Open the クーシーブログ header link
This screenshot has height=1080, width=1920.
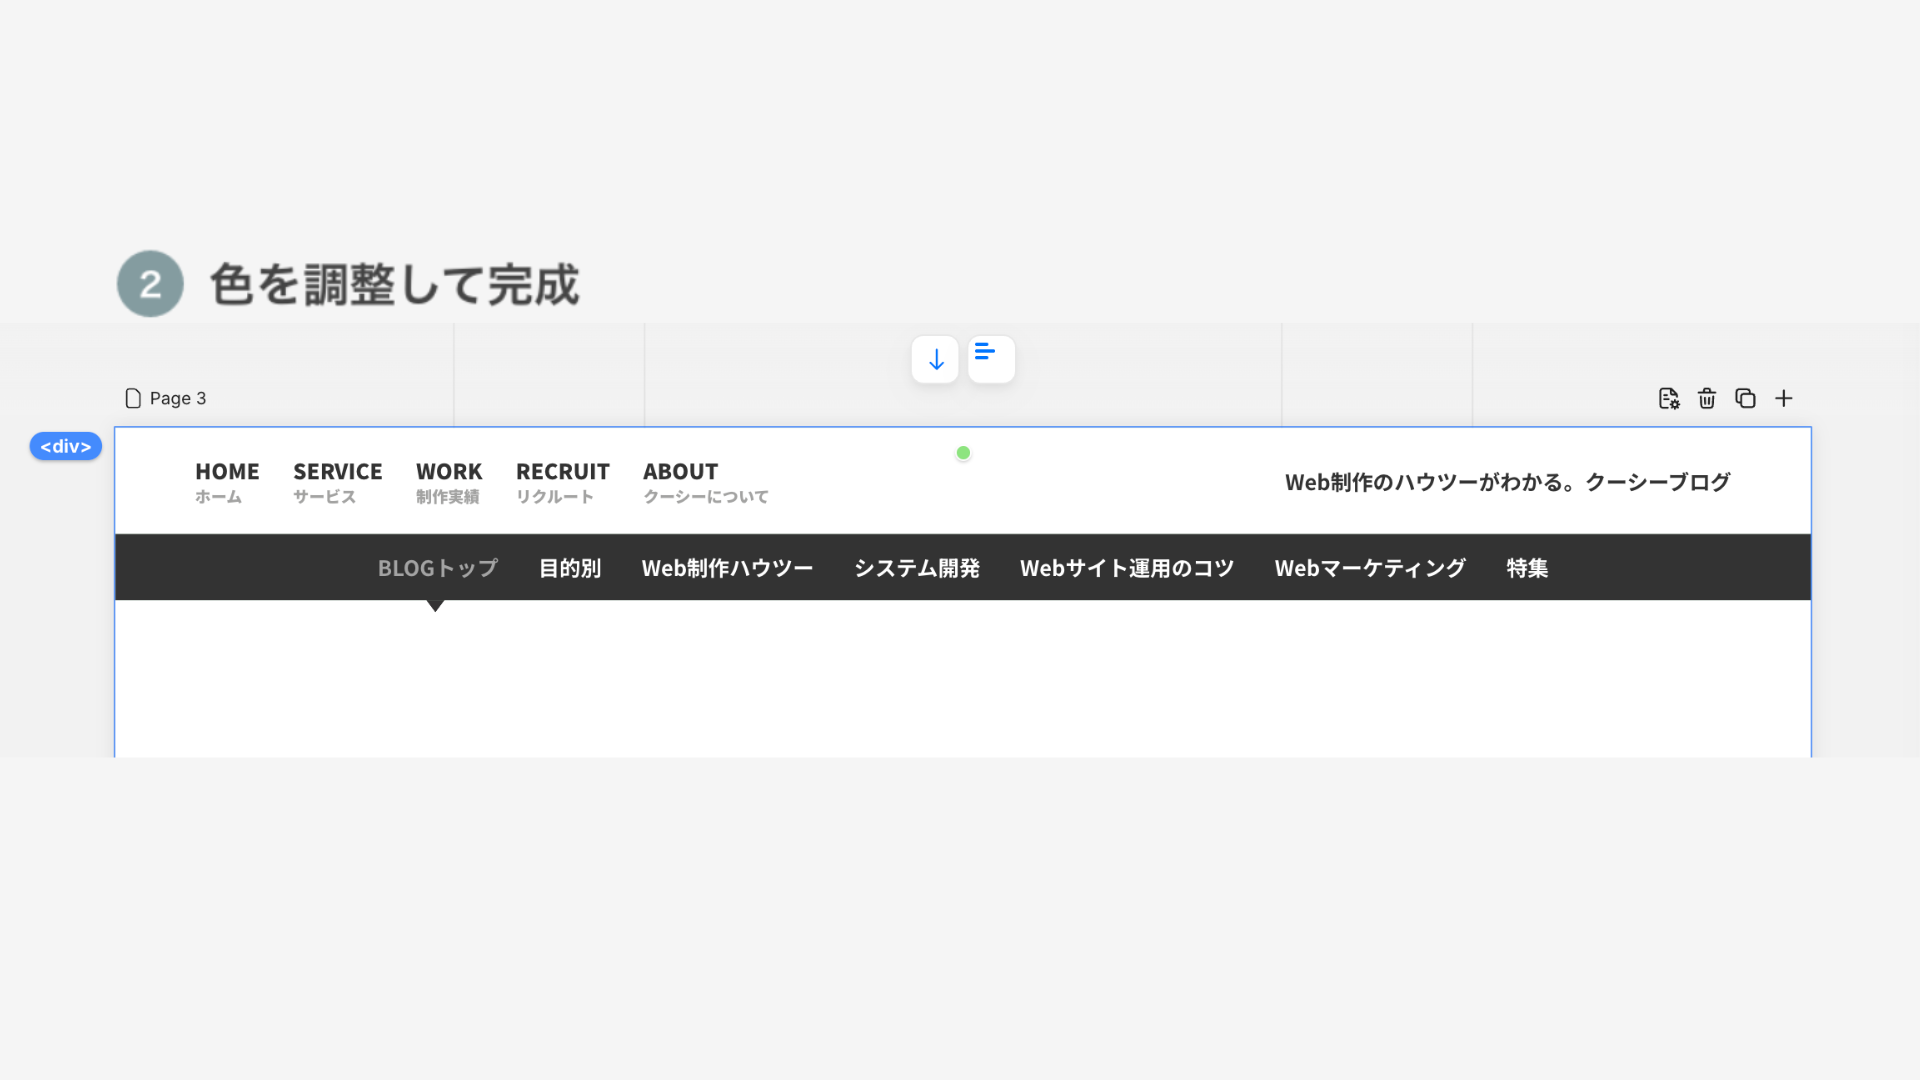(x=1507, y=482)
